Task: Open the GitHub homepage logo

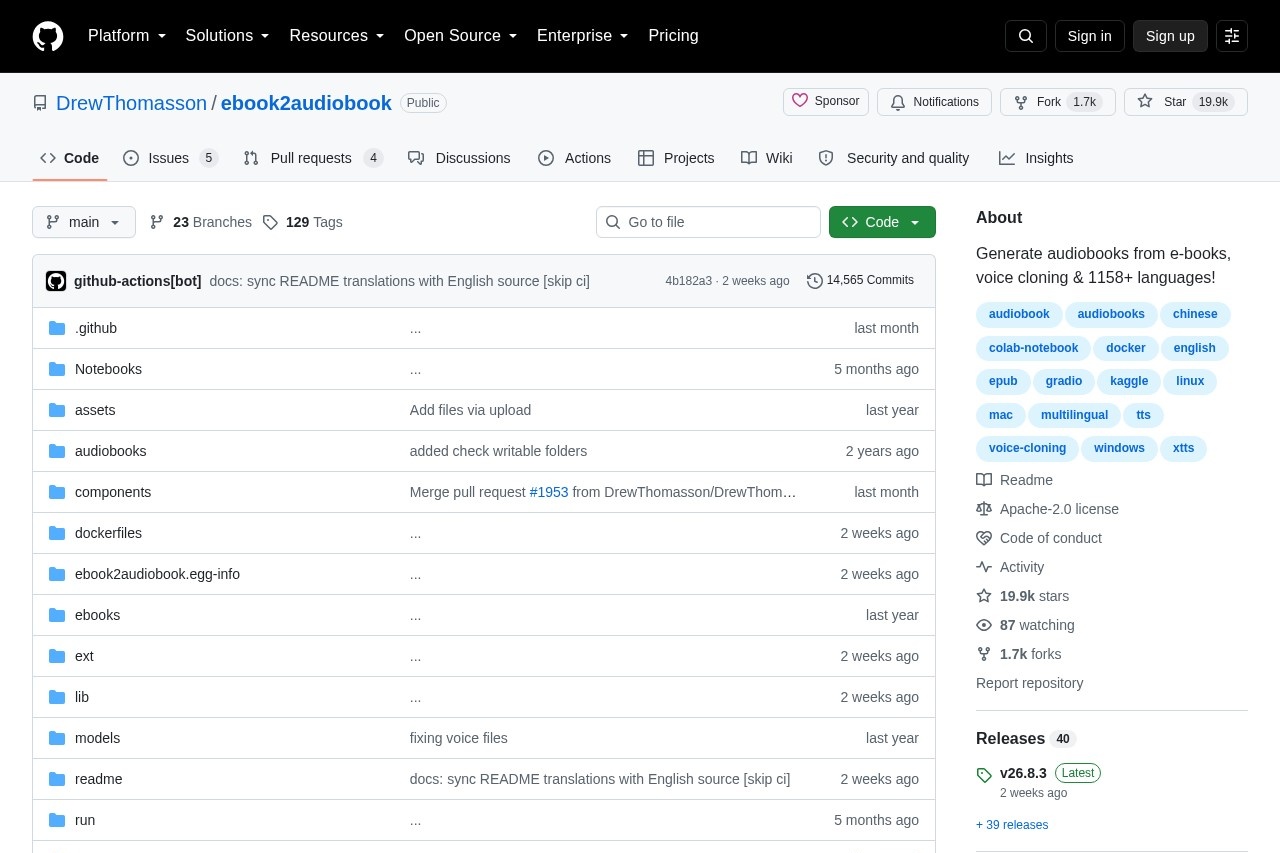Action: pos(48,36)
